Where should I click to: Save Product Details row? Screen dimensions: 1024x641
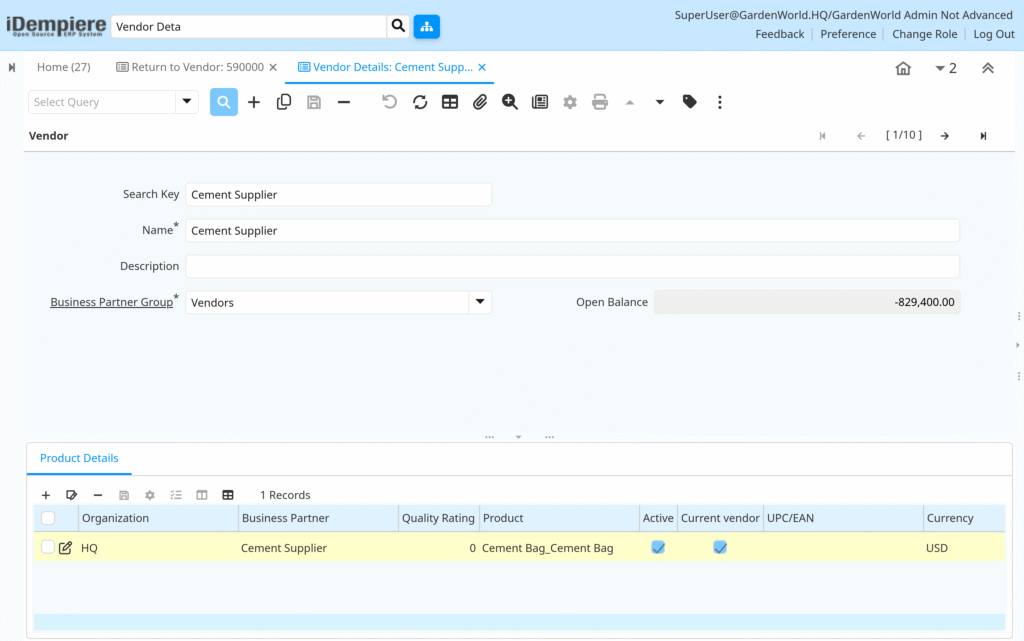tap(124, 495)
